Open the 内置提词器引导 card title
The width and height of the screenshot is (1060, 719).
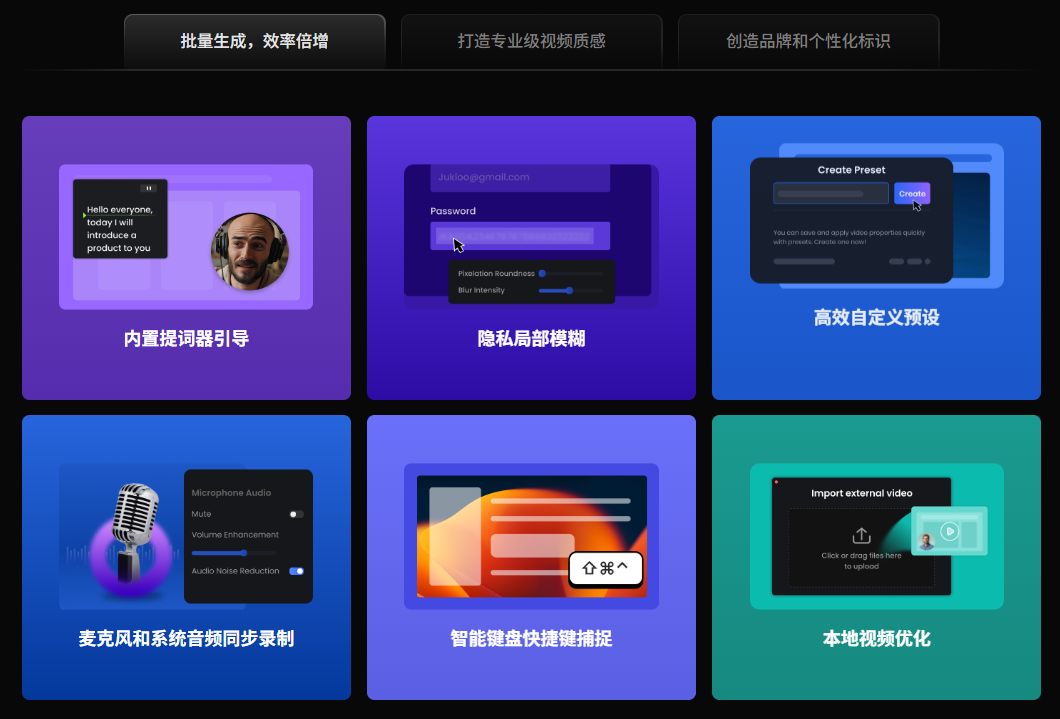click(x=186, y=339)
